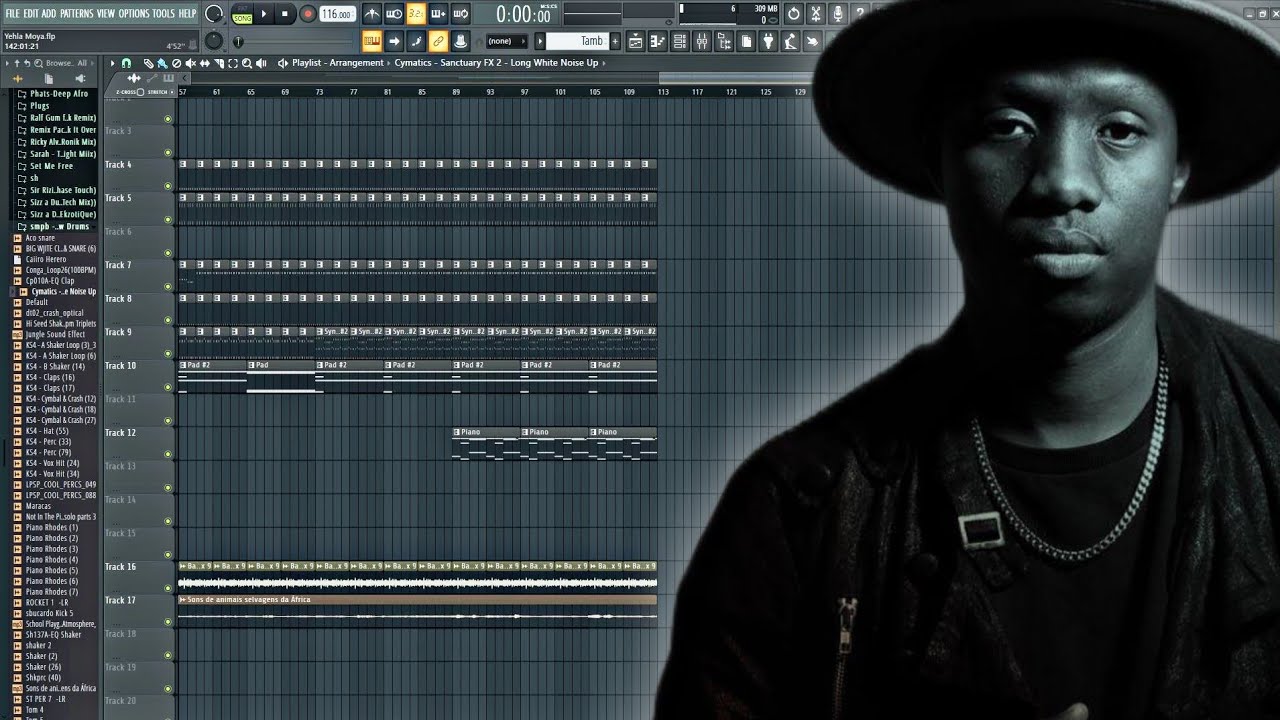
Task: Click the plus button next to Tamb
Action: [x=615, y=41]
